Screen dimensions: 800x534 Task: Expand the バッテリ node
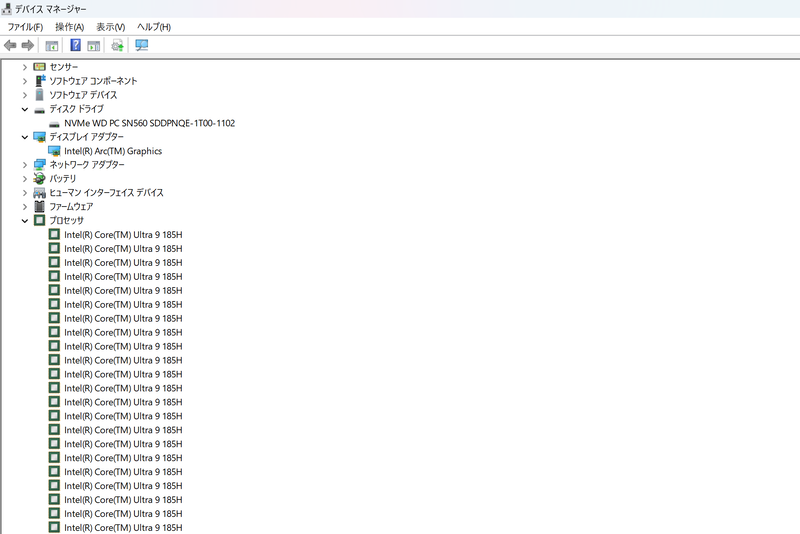point(24,179)
